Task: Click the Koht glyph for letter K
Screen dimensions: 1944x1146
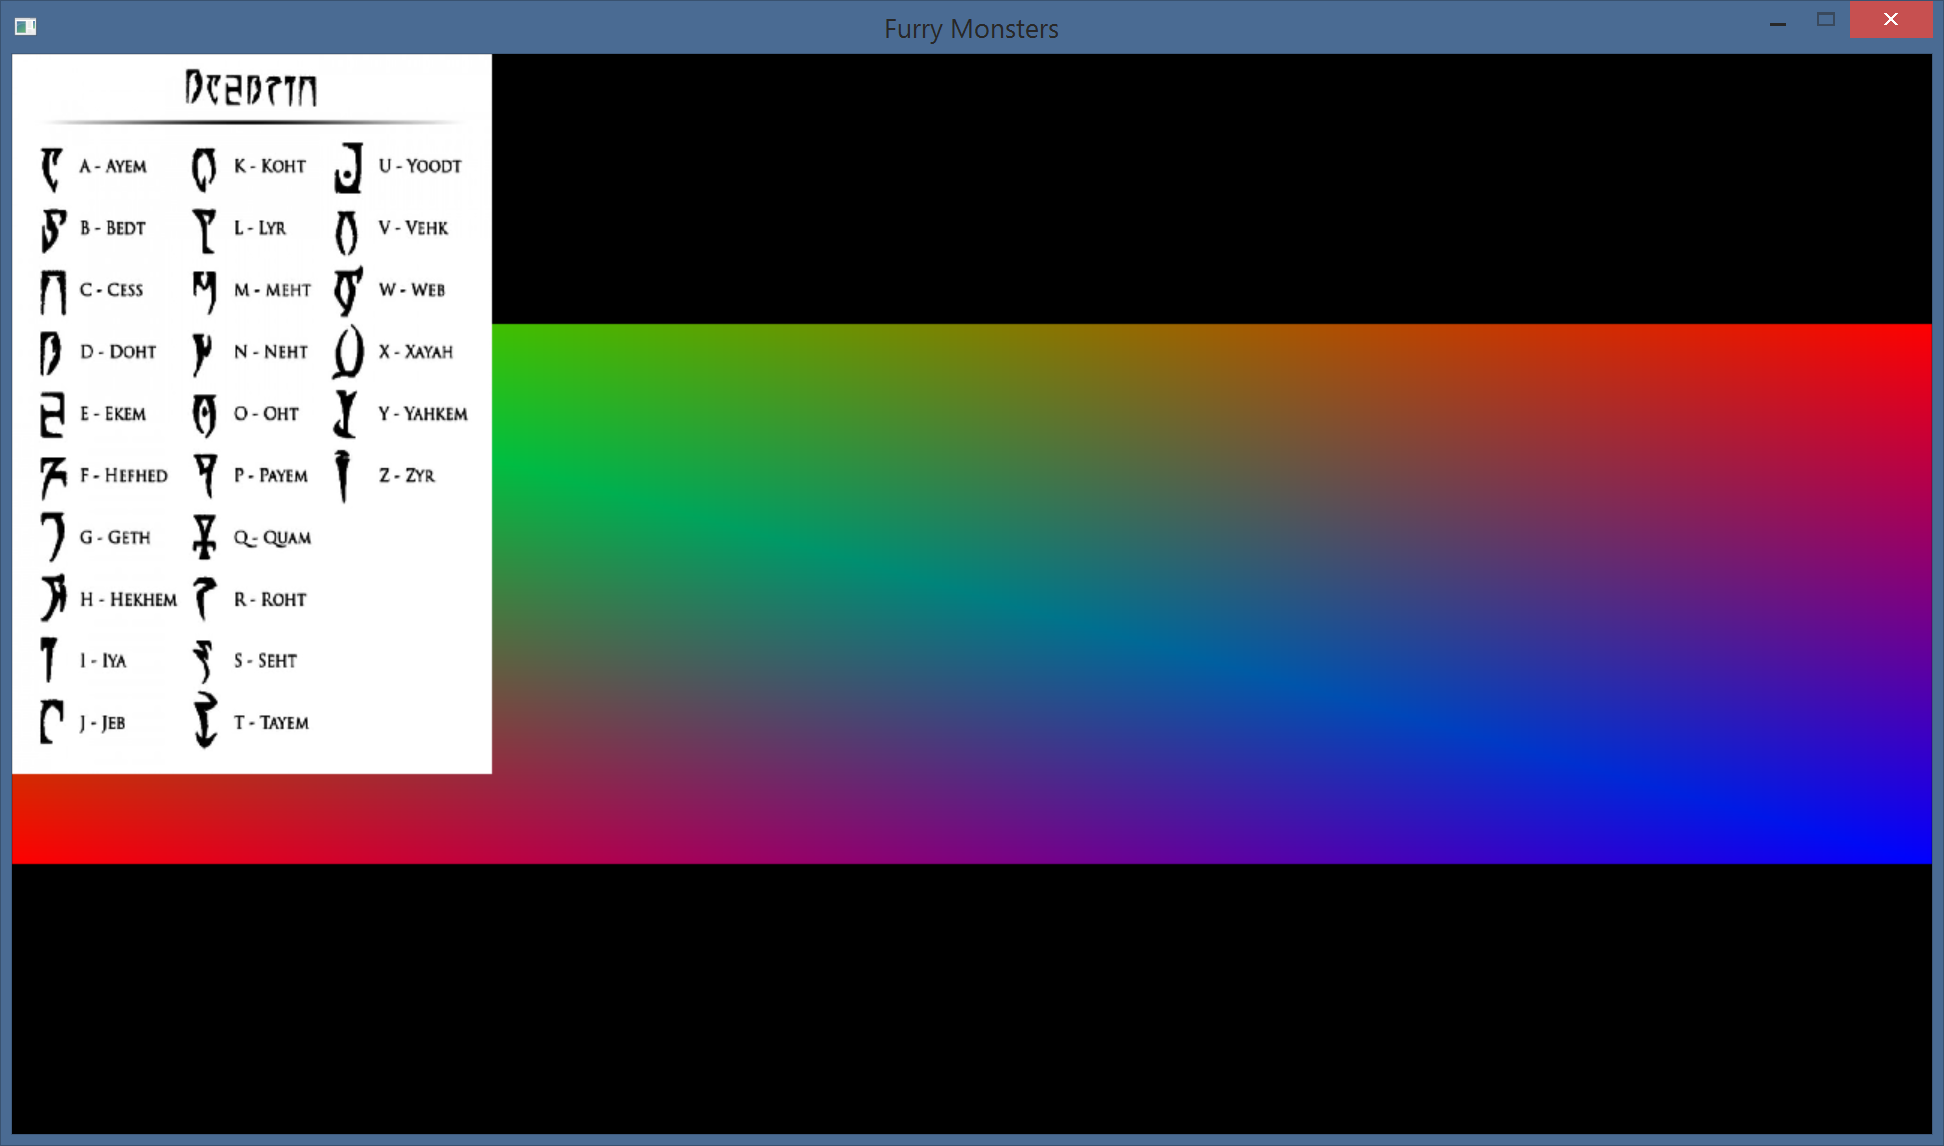Action: (x=204, y=168)
